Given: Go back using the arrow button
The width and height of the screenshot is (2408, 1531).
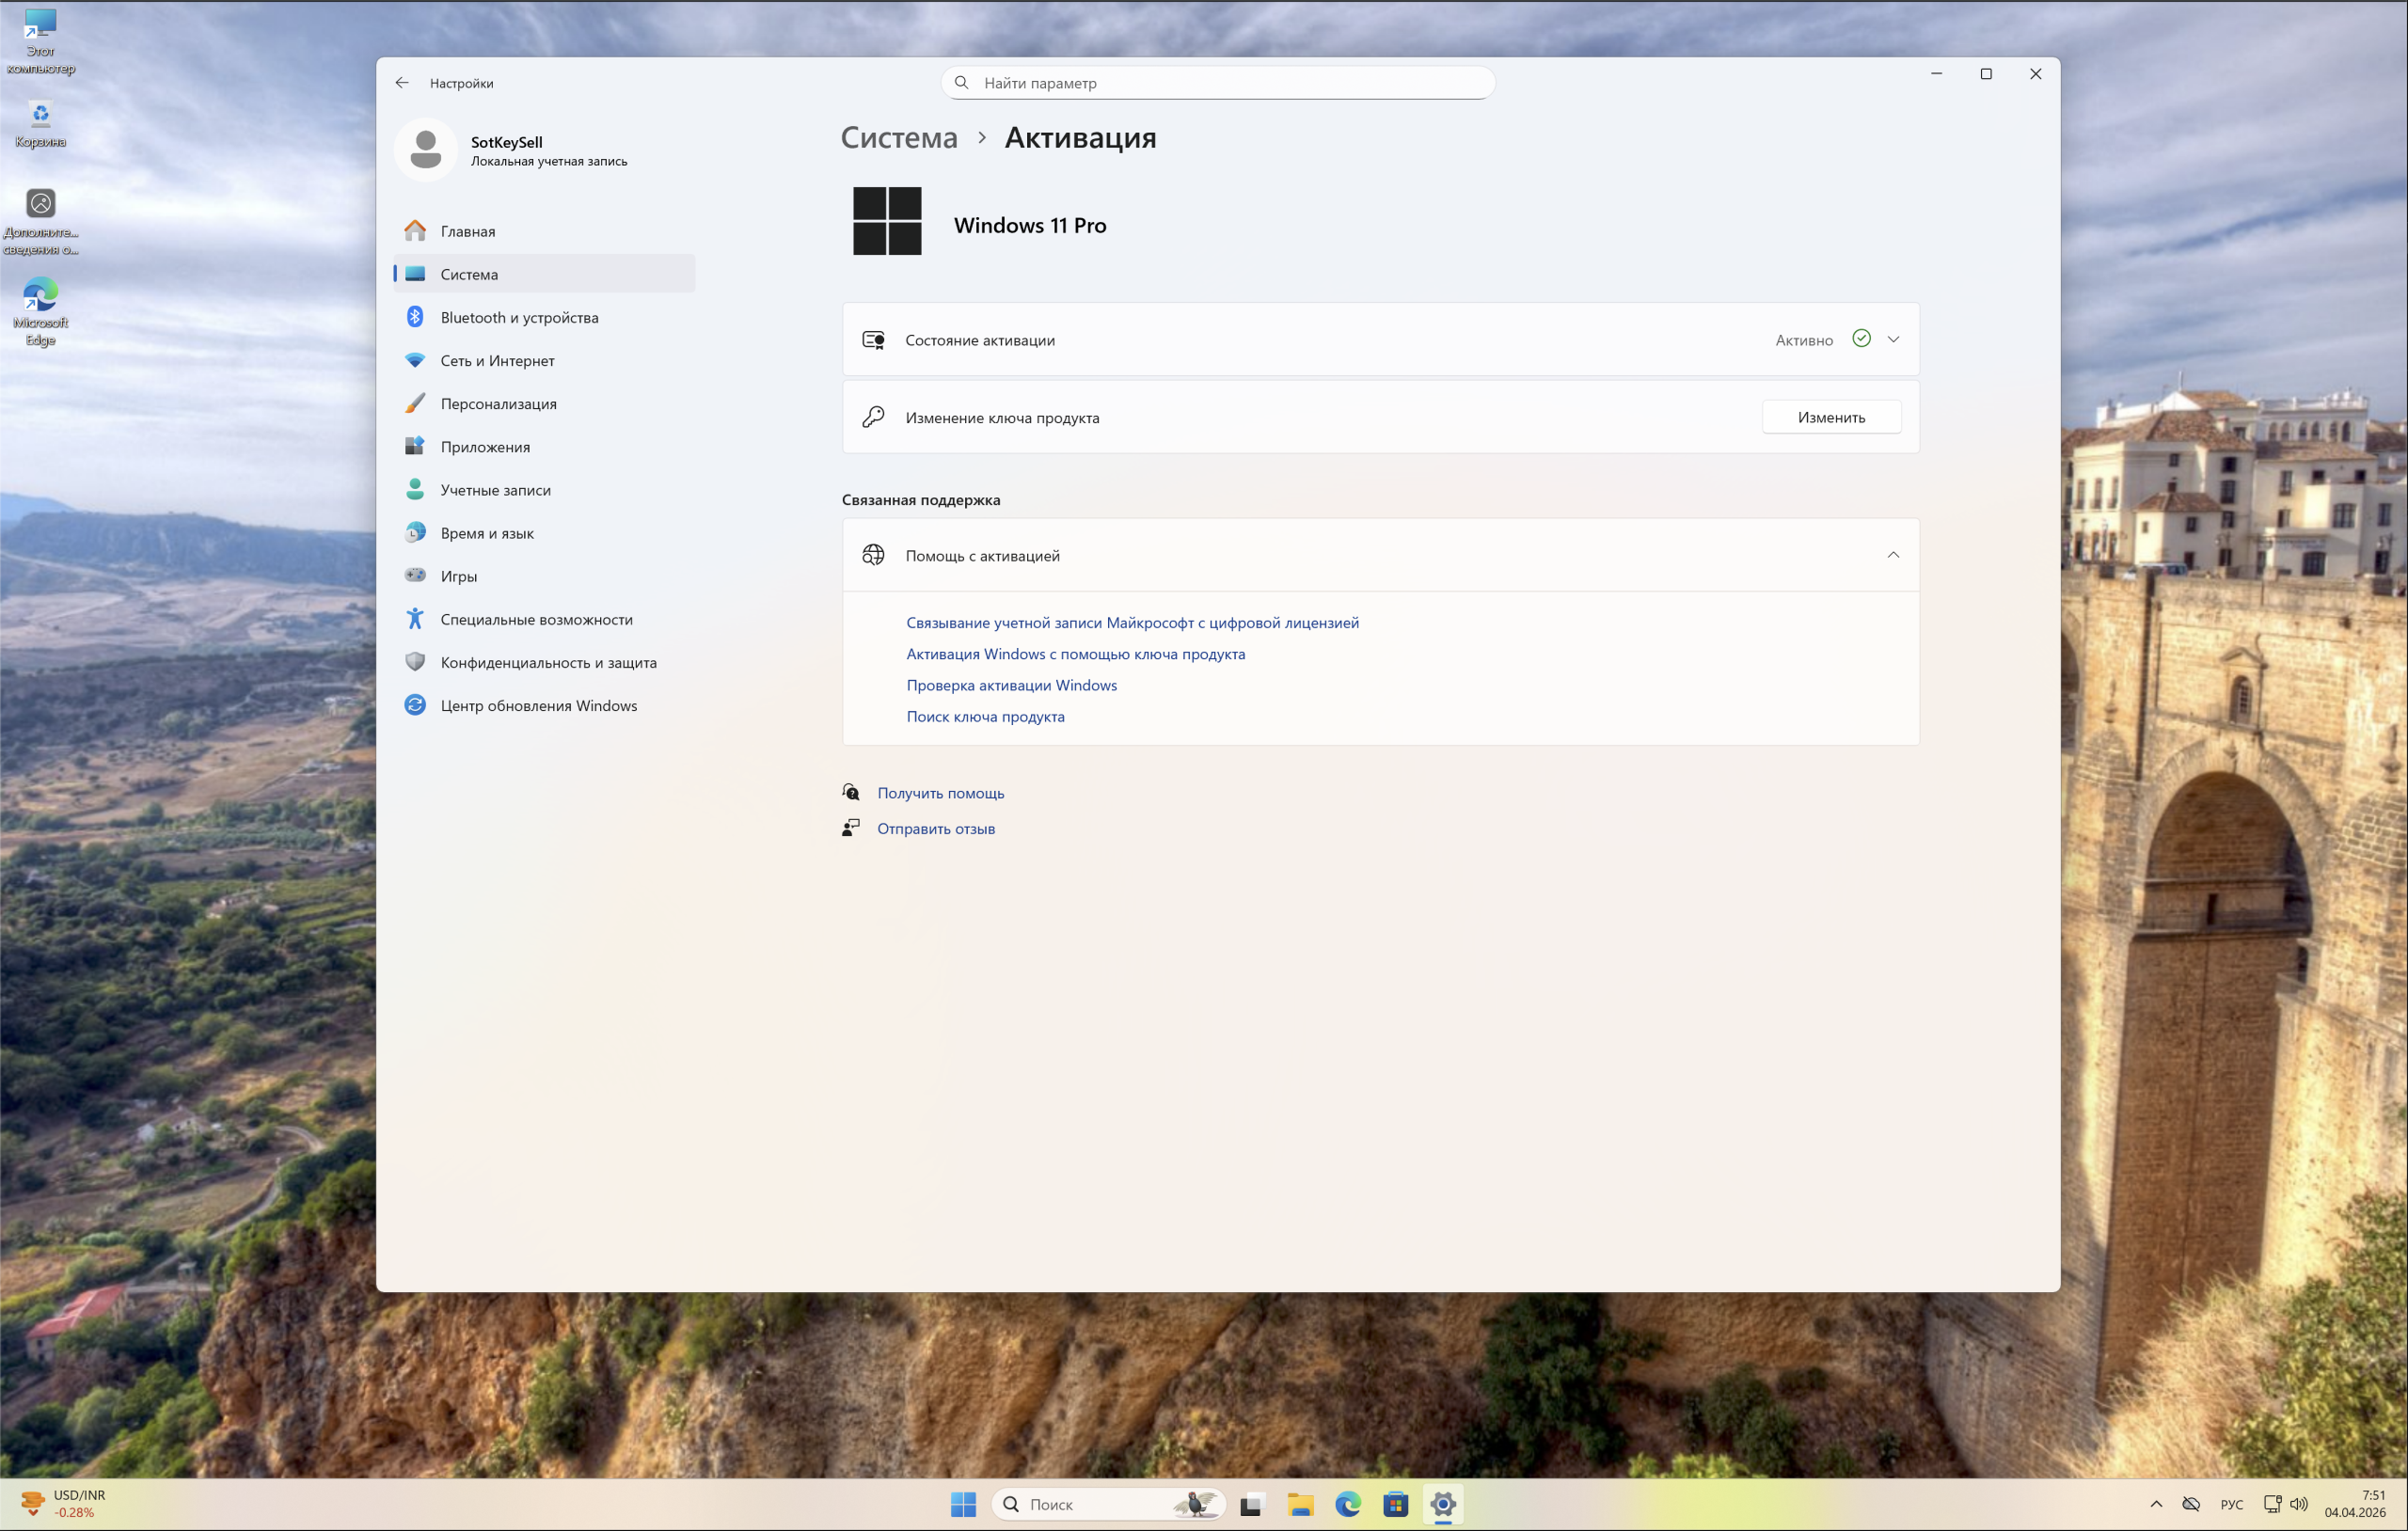Looking at the screenshot, I should [402, 82].
